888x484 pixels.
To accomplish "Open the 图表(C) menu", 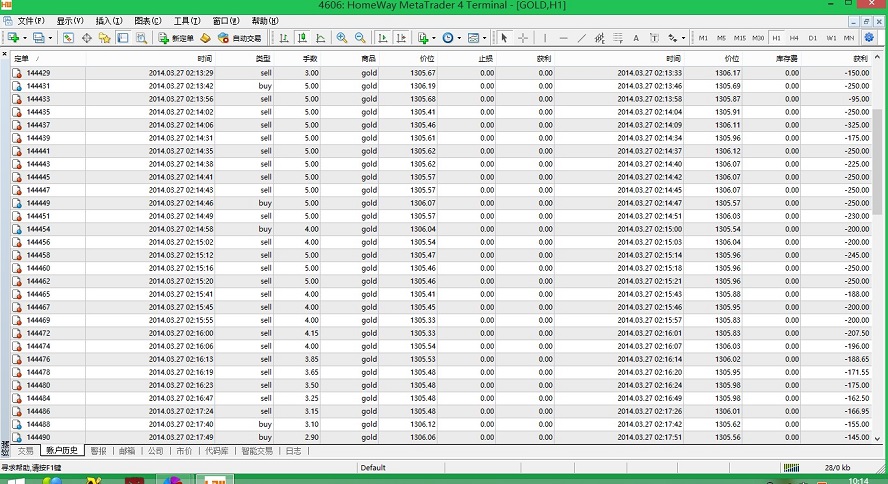I will point(148,21).
